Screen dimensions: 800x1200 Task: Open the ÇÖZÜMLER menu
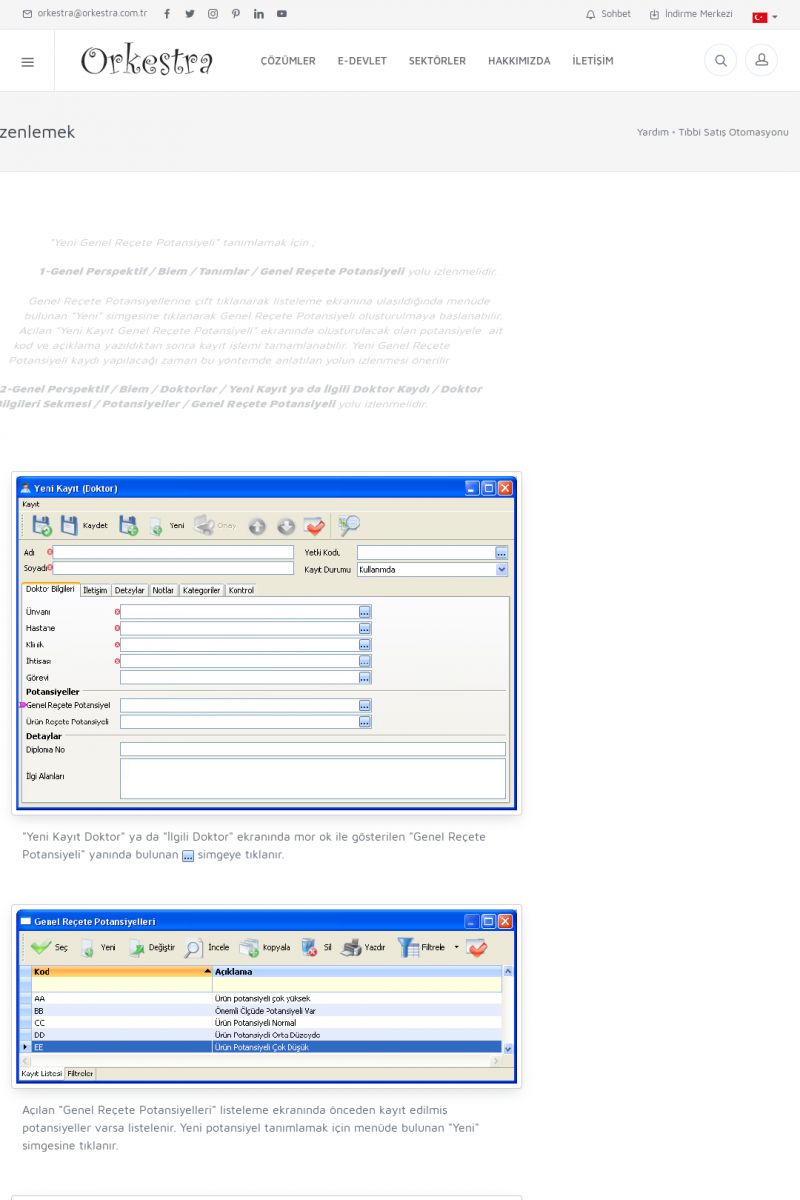[x=288, y=61]
